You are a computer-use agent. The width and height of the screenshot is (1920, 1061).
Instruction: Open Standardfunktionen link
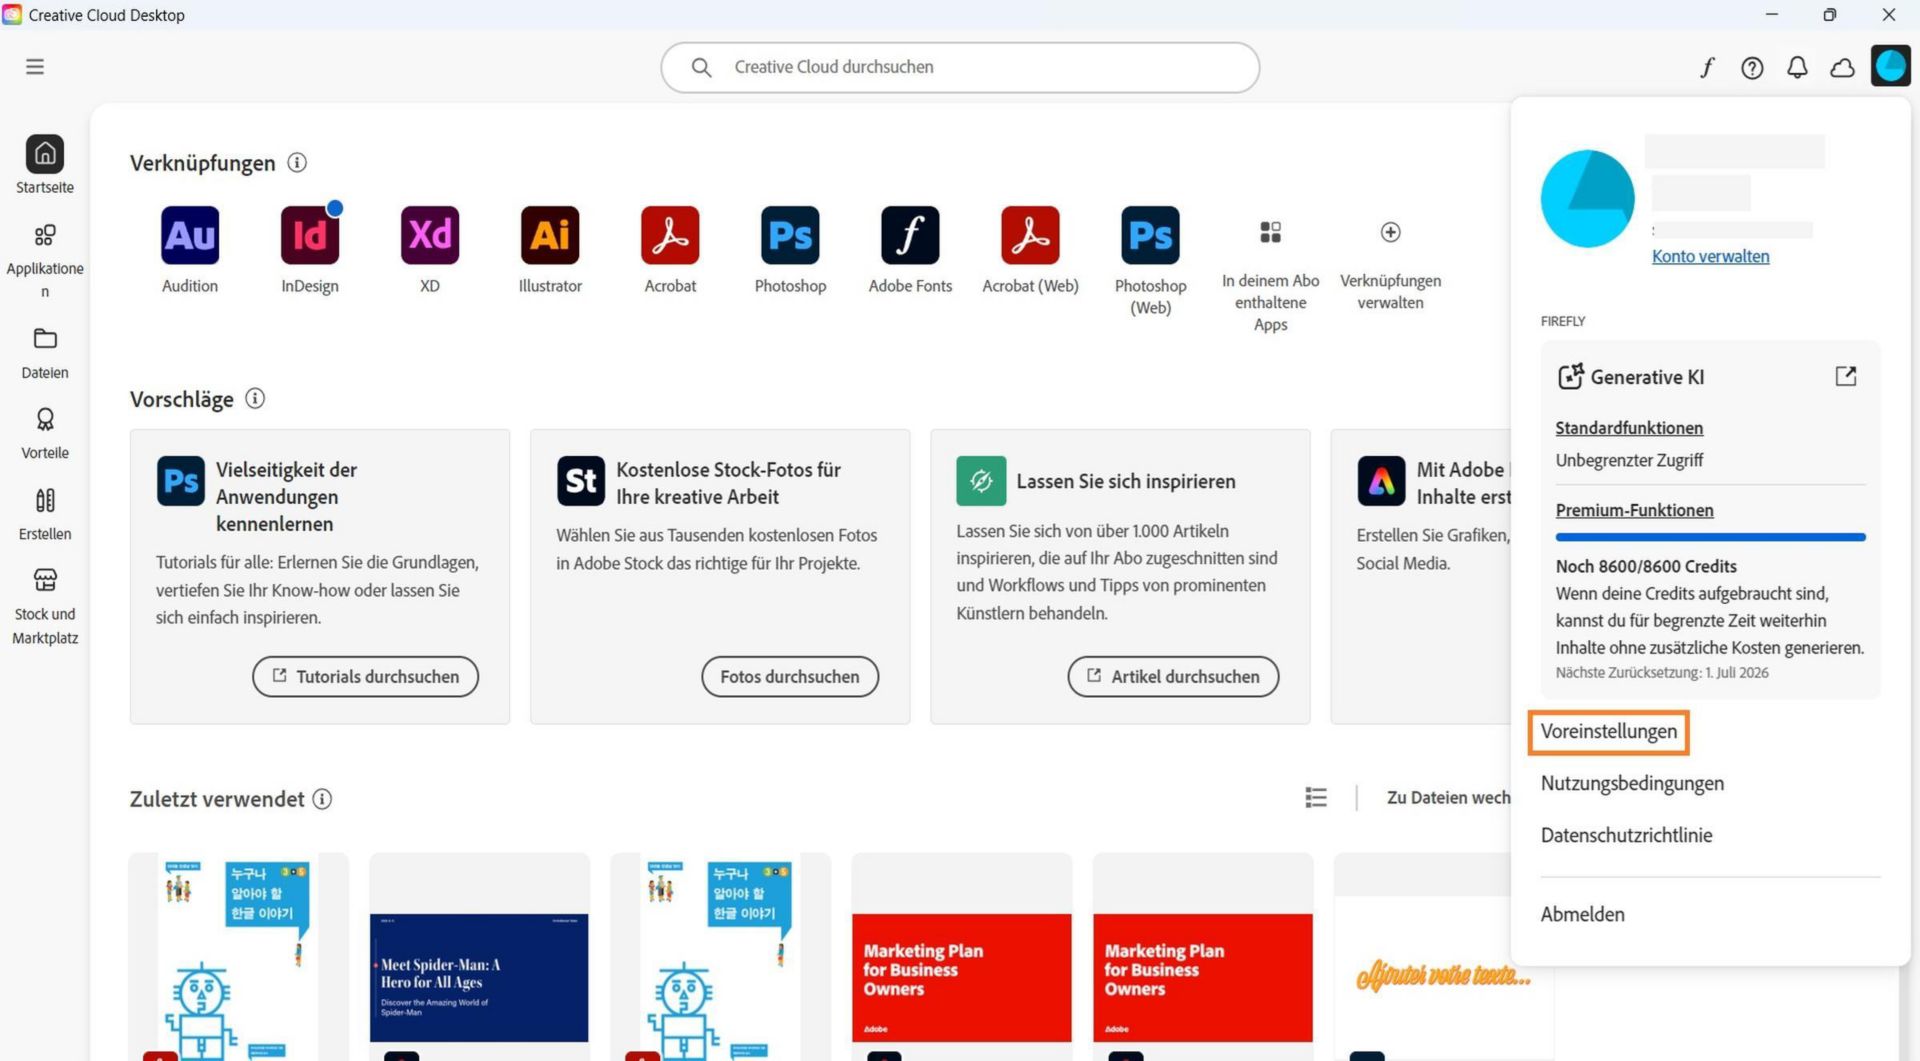(x=1629, y=428)
